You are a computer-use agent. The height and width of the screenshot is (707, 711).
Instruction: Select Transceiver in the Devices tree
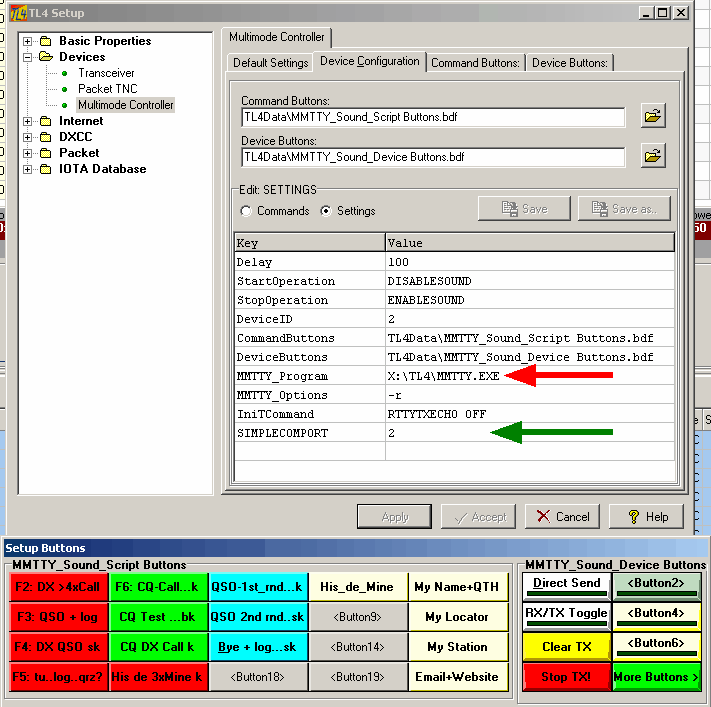click(x=106, y=73)
